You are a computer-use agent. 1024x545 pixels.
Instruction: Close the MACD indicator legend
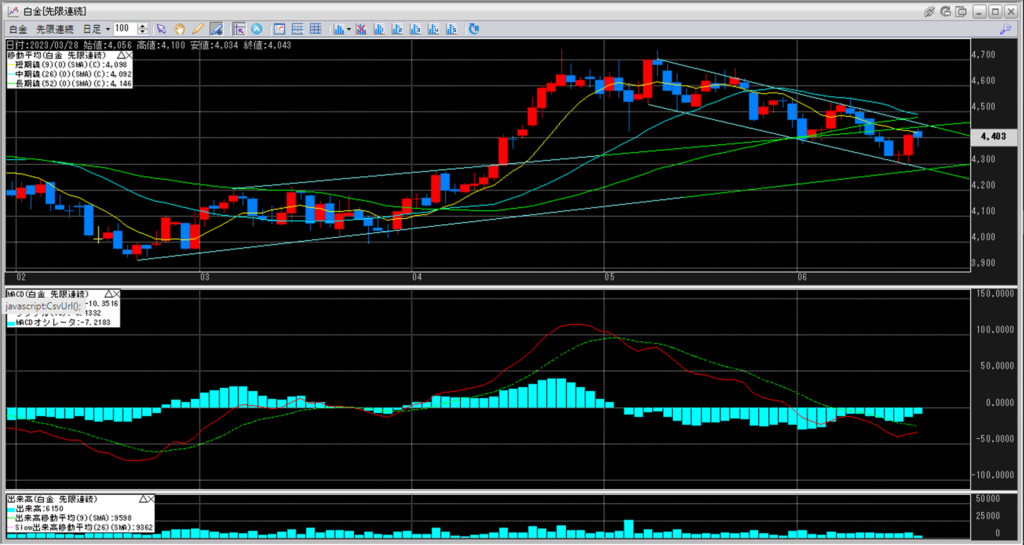(115, 295)
